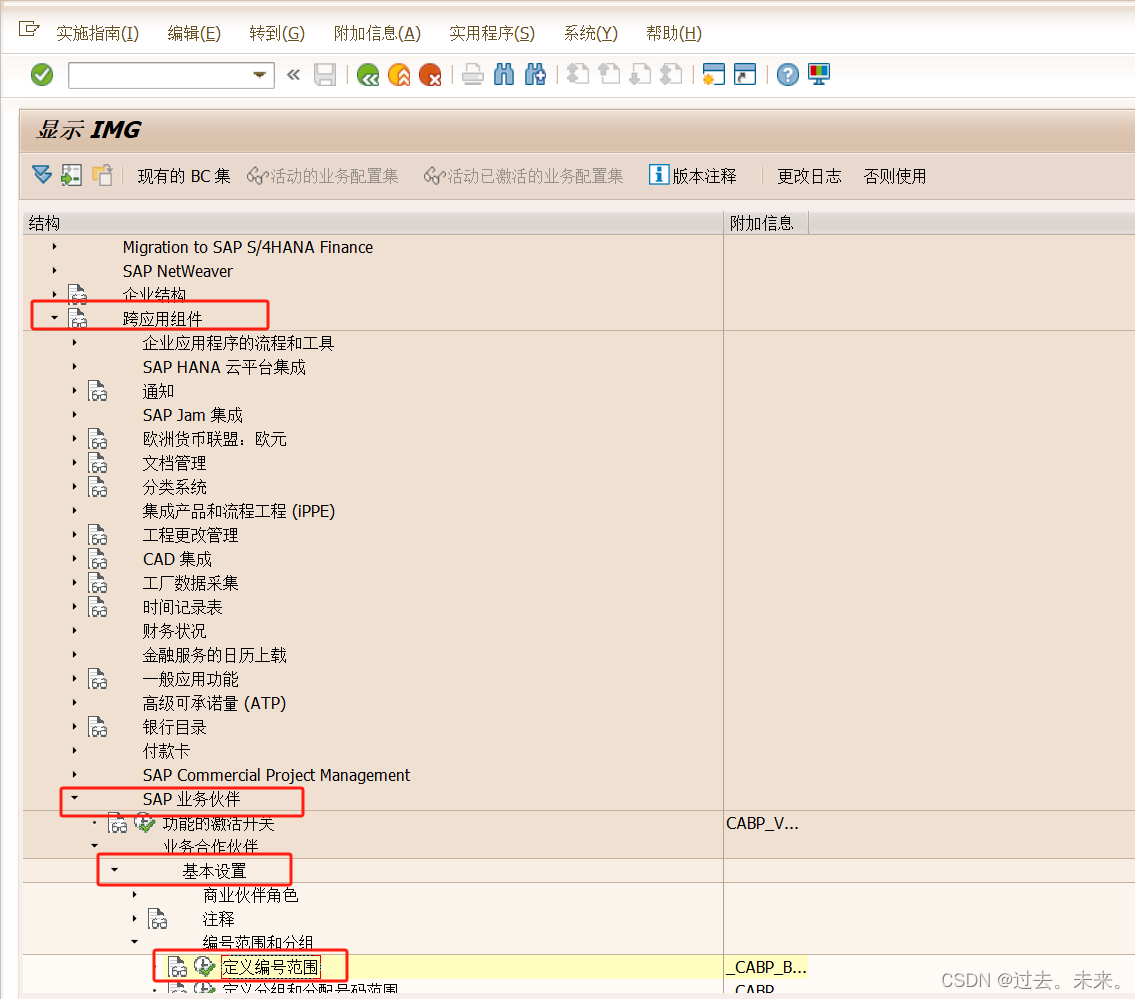Open the 实用程序(S) menu
Screen dimensions: 1135x999
click(492, 33)
